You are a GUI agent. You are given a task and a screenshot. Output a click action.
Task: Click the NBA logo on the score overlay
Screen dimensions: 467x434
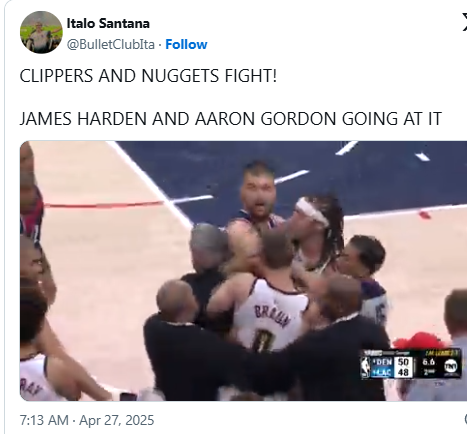(x=366, y=367)
